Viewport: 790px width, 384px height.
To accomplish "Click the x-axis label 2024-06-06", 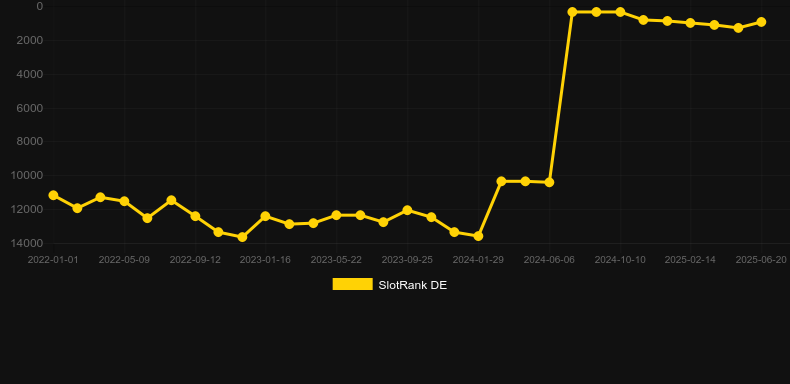I will point(549,260).
